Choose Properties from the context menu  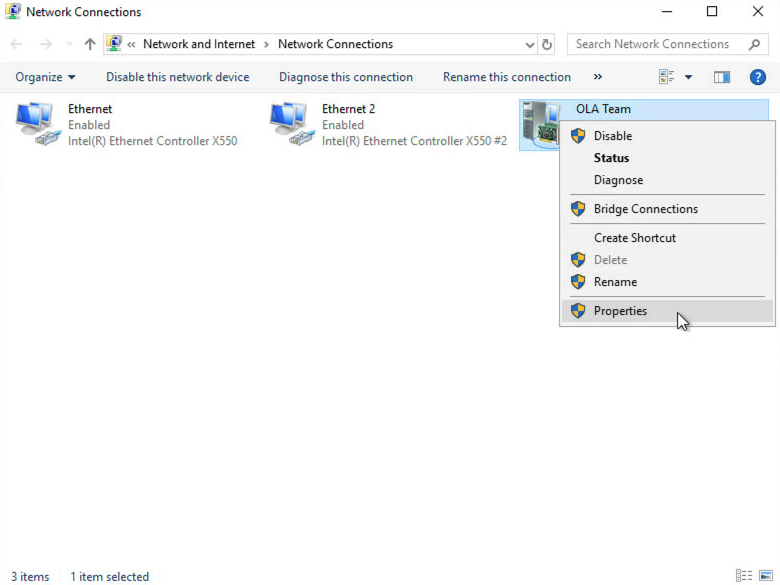click(x=620, y=311)
